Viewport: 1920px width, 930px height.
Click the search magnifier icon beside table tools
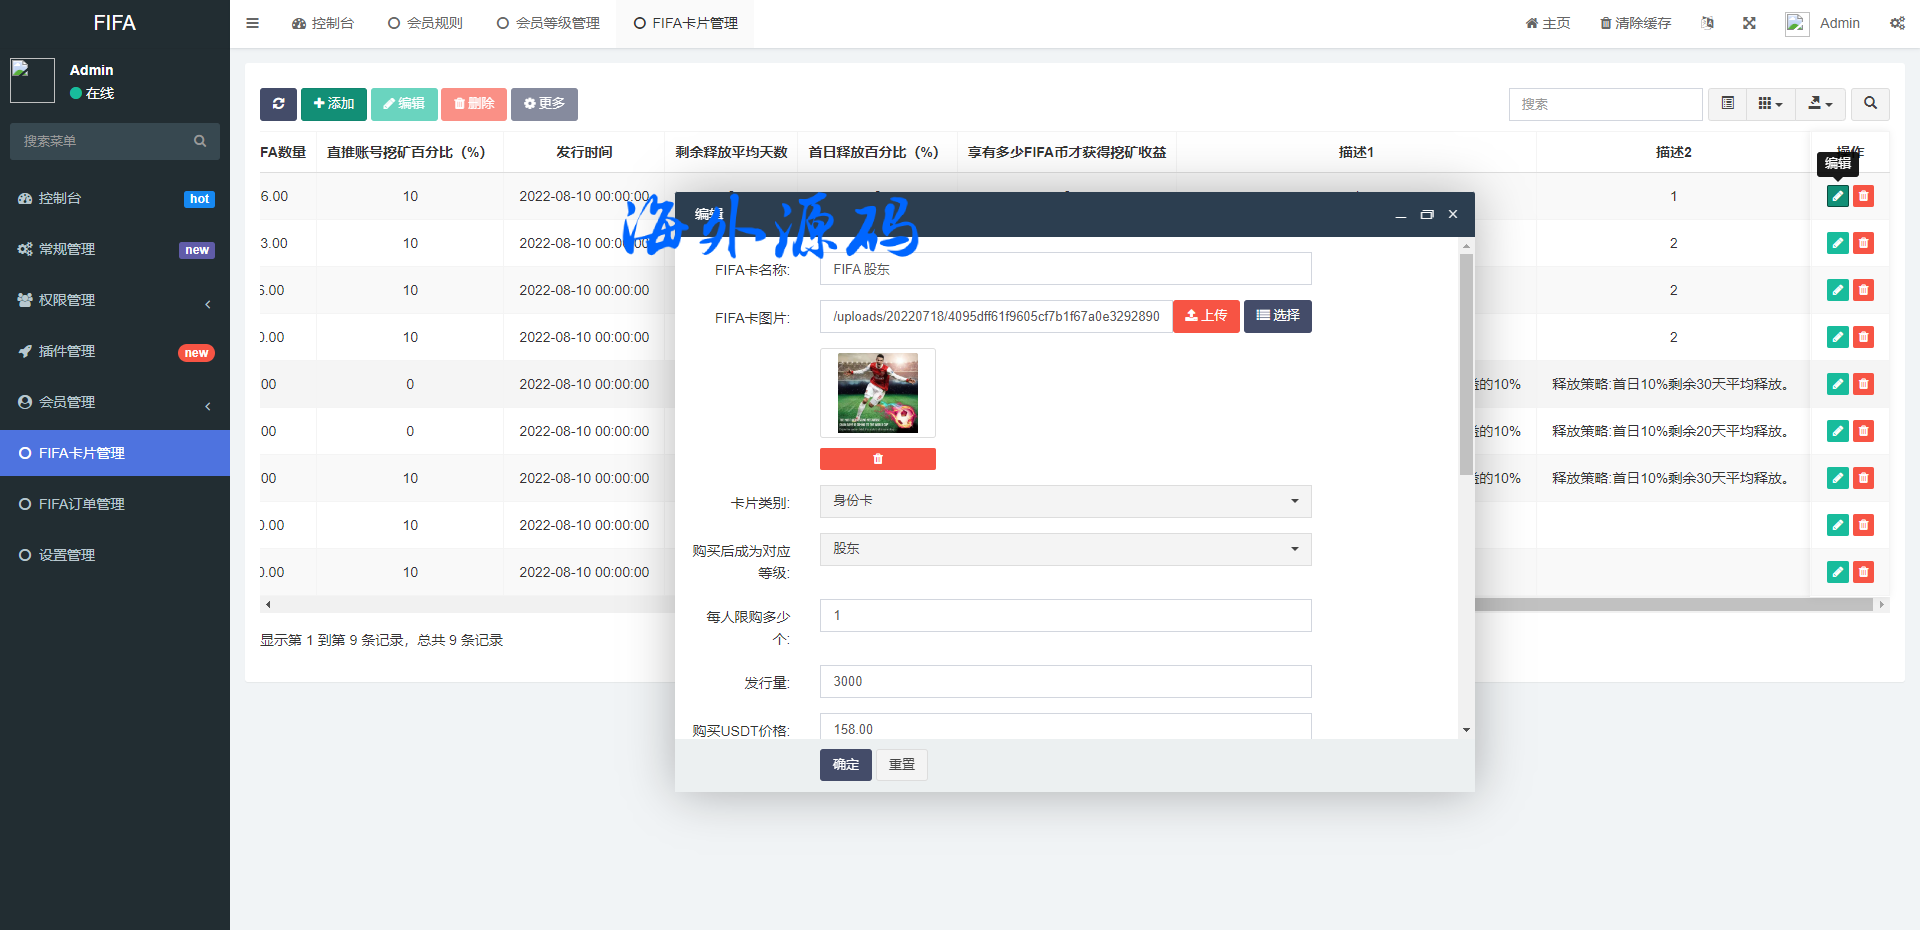[x=1870, y=104]
